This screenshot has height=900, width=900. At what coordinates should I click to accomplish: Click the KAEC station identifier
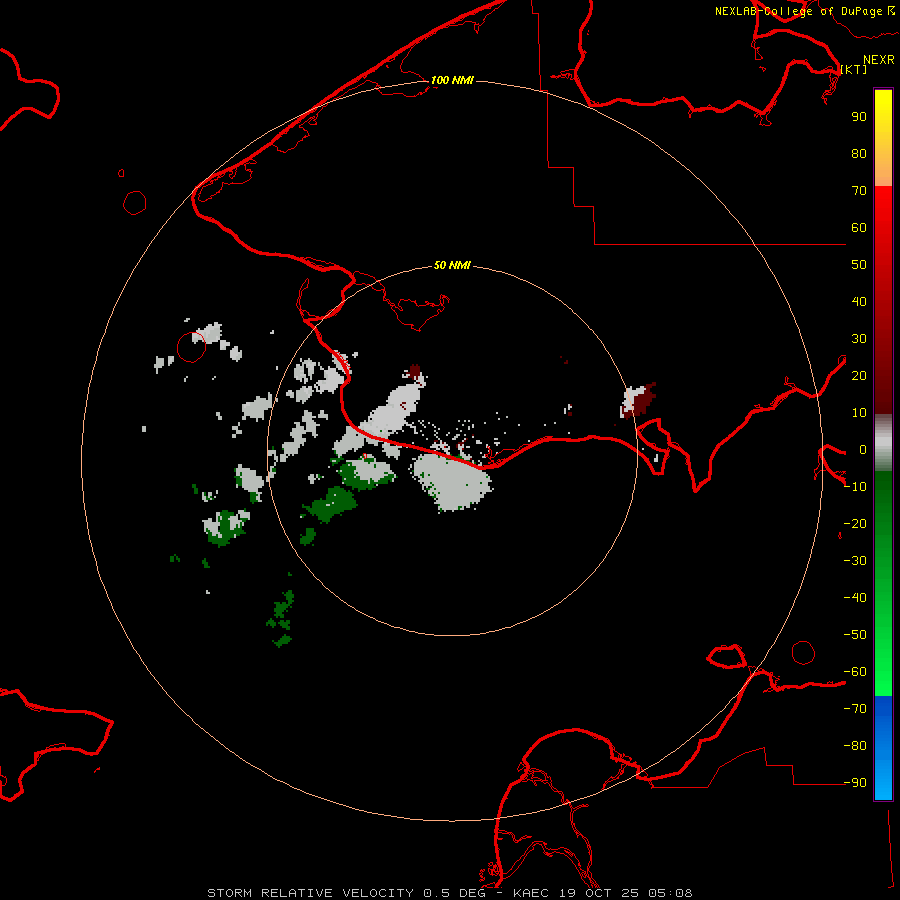click(534, 893)
